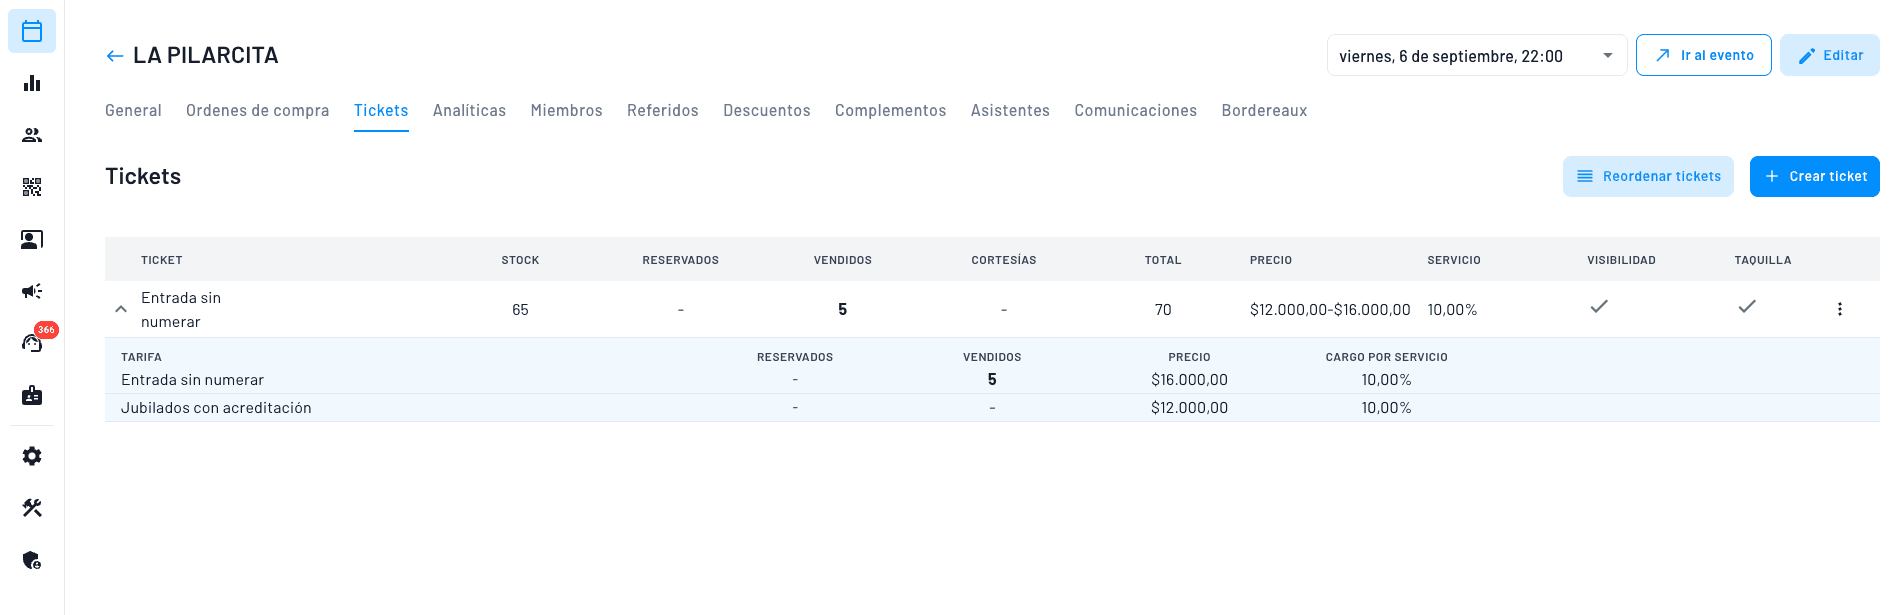Switch to the Referidos tab

click(663, 111)
